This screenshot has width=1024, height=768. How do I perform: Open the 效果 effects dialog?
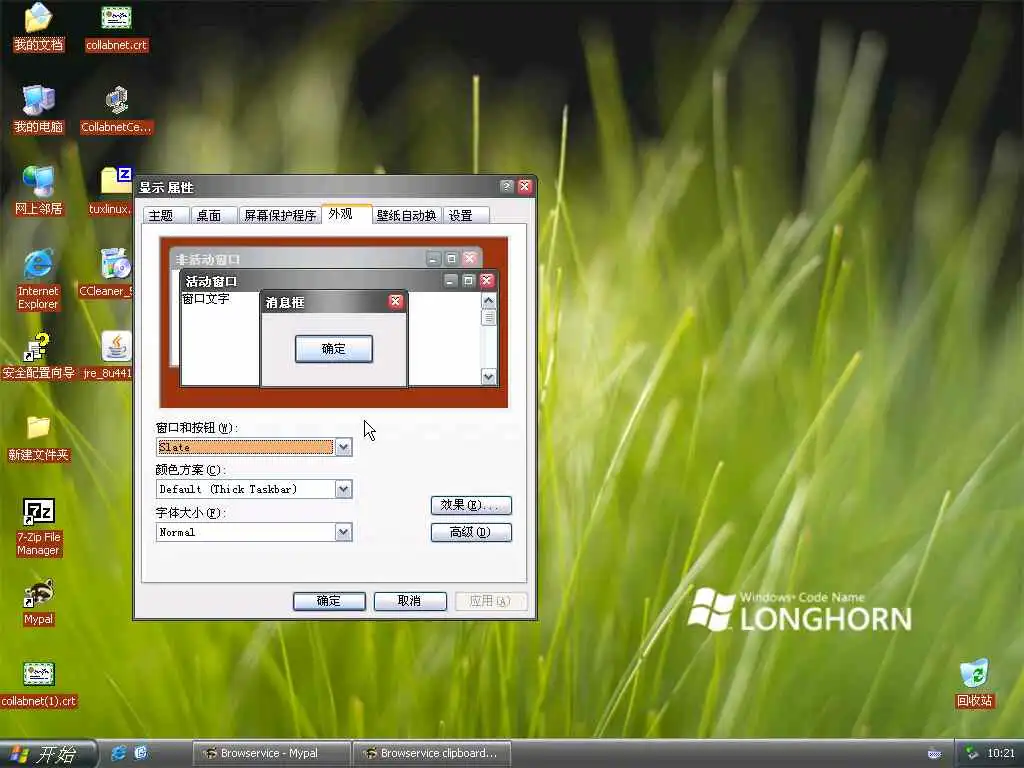pyautogui.click(x=471, y=505)
